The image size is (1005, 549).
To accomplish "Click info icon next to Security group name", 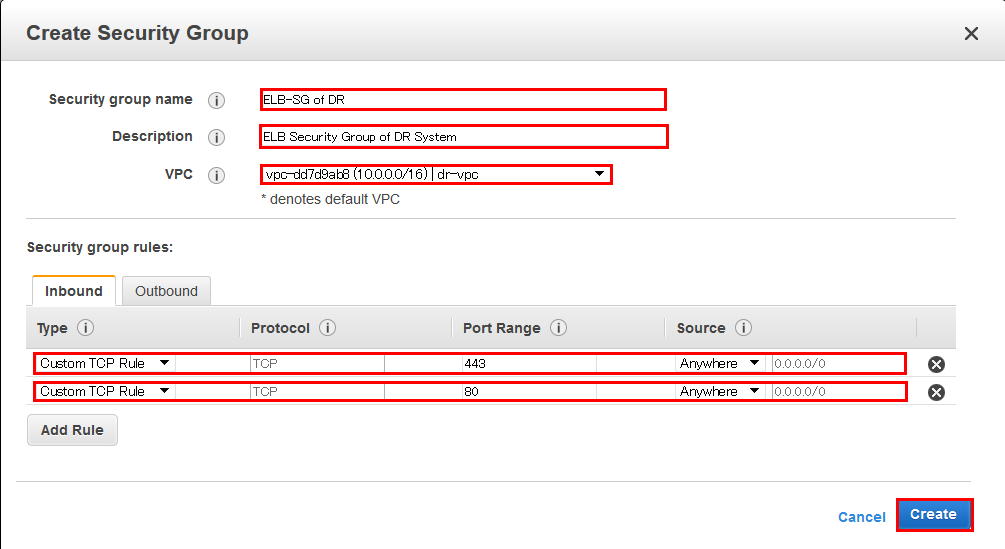I will tap(216, 100).
